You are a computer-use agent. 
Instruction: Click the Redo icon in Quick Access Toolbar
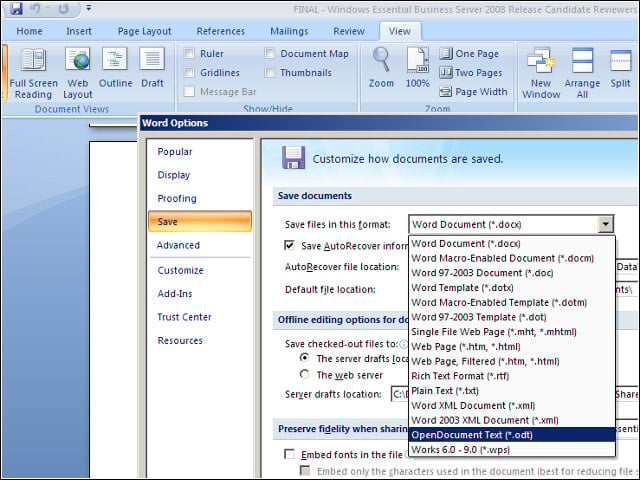pyautogui.click(x=63, y=8)
